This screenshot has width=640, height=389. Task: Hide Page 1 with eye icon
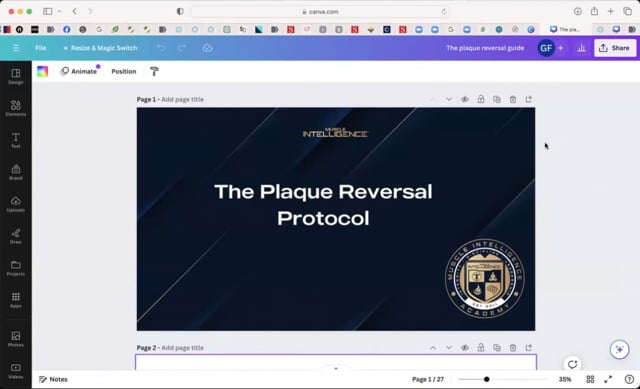464,99
